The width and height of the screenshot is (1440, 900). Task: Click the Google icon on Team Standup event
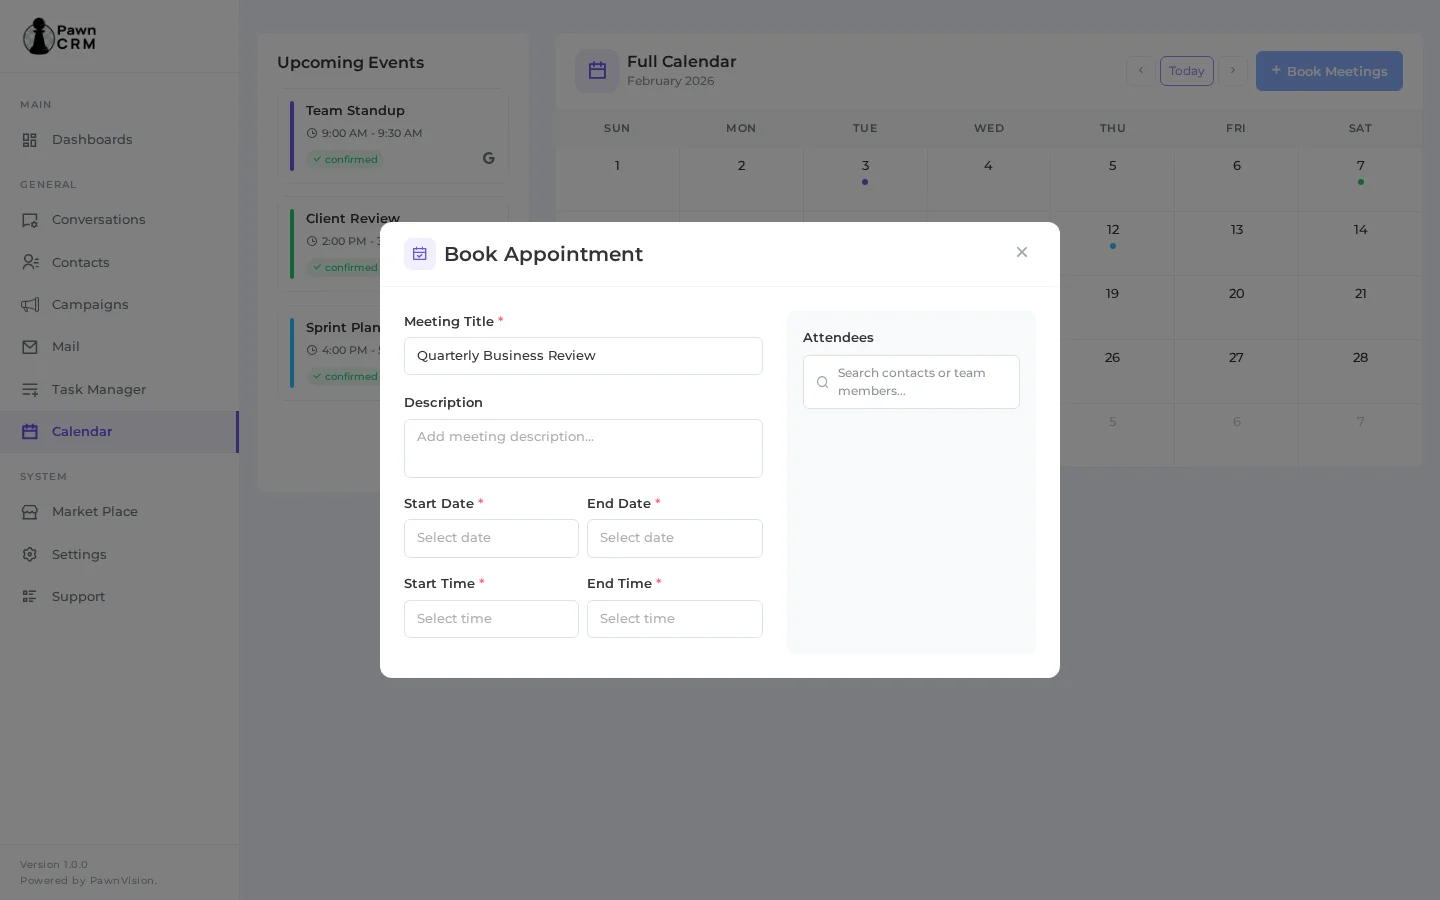coord(489,158)
